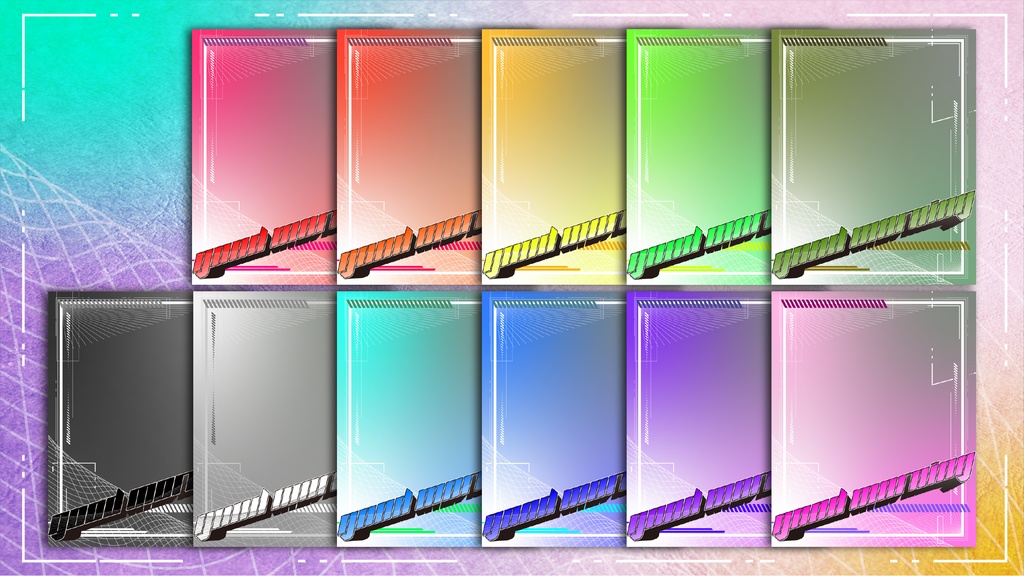This screenshot has height=576, width=1024.
Task: Select the olive green gradient card
Action: (x=874, y=157)
